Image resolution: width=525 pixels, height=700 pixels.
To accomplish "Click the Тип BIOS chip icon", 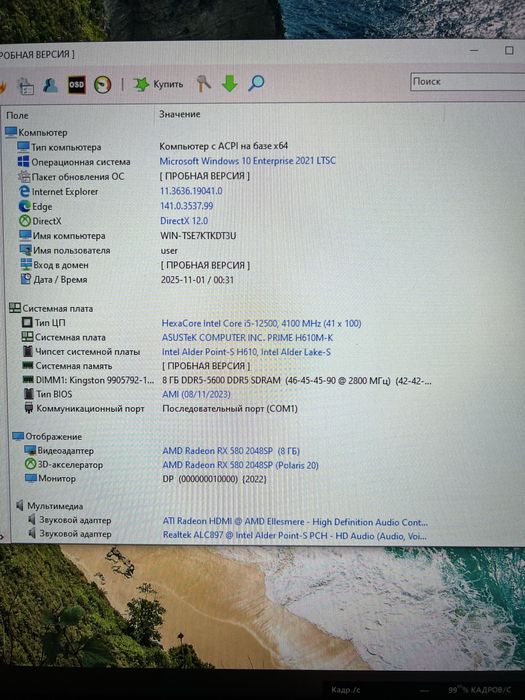I will coord(29,394).
